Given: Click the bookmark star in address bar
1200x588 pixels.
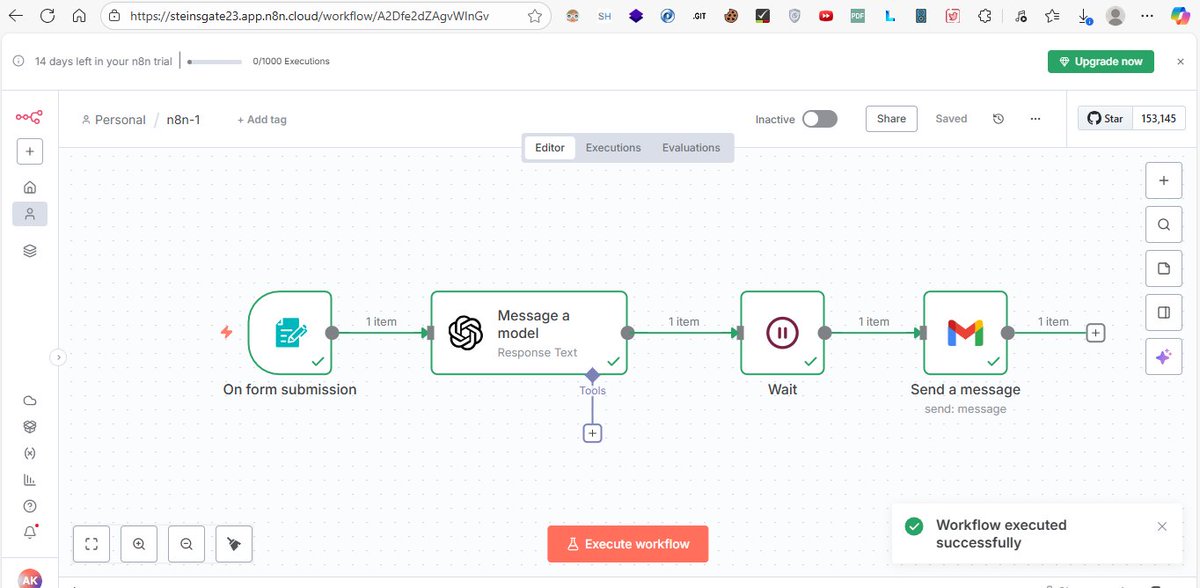Looking at the screenshot, I should tap(535, 16).
